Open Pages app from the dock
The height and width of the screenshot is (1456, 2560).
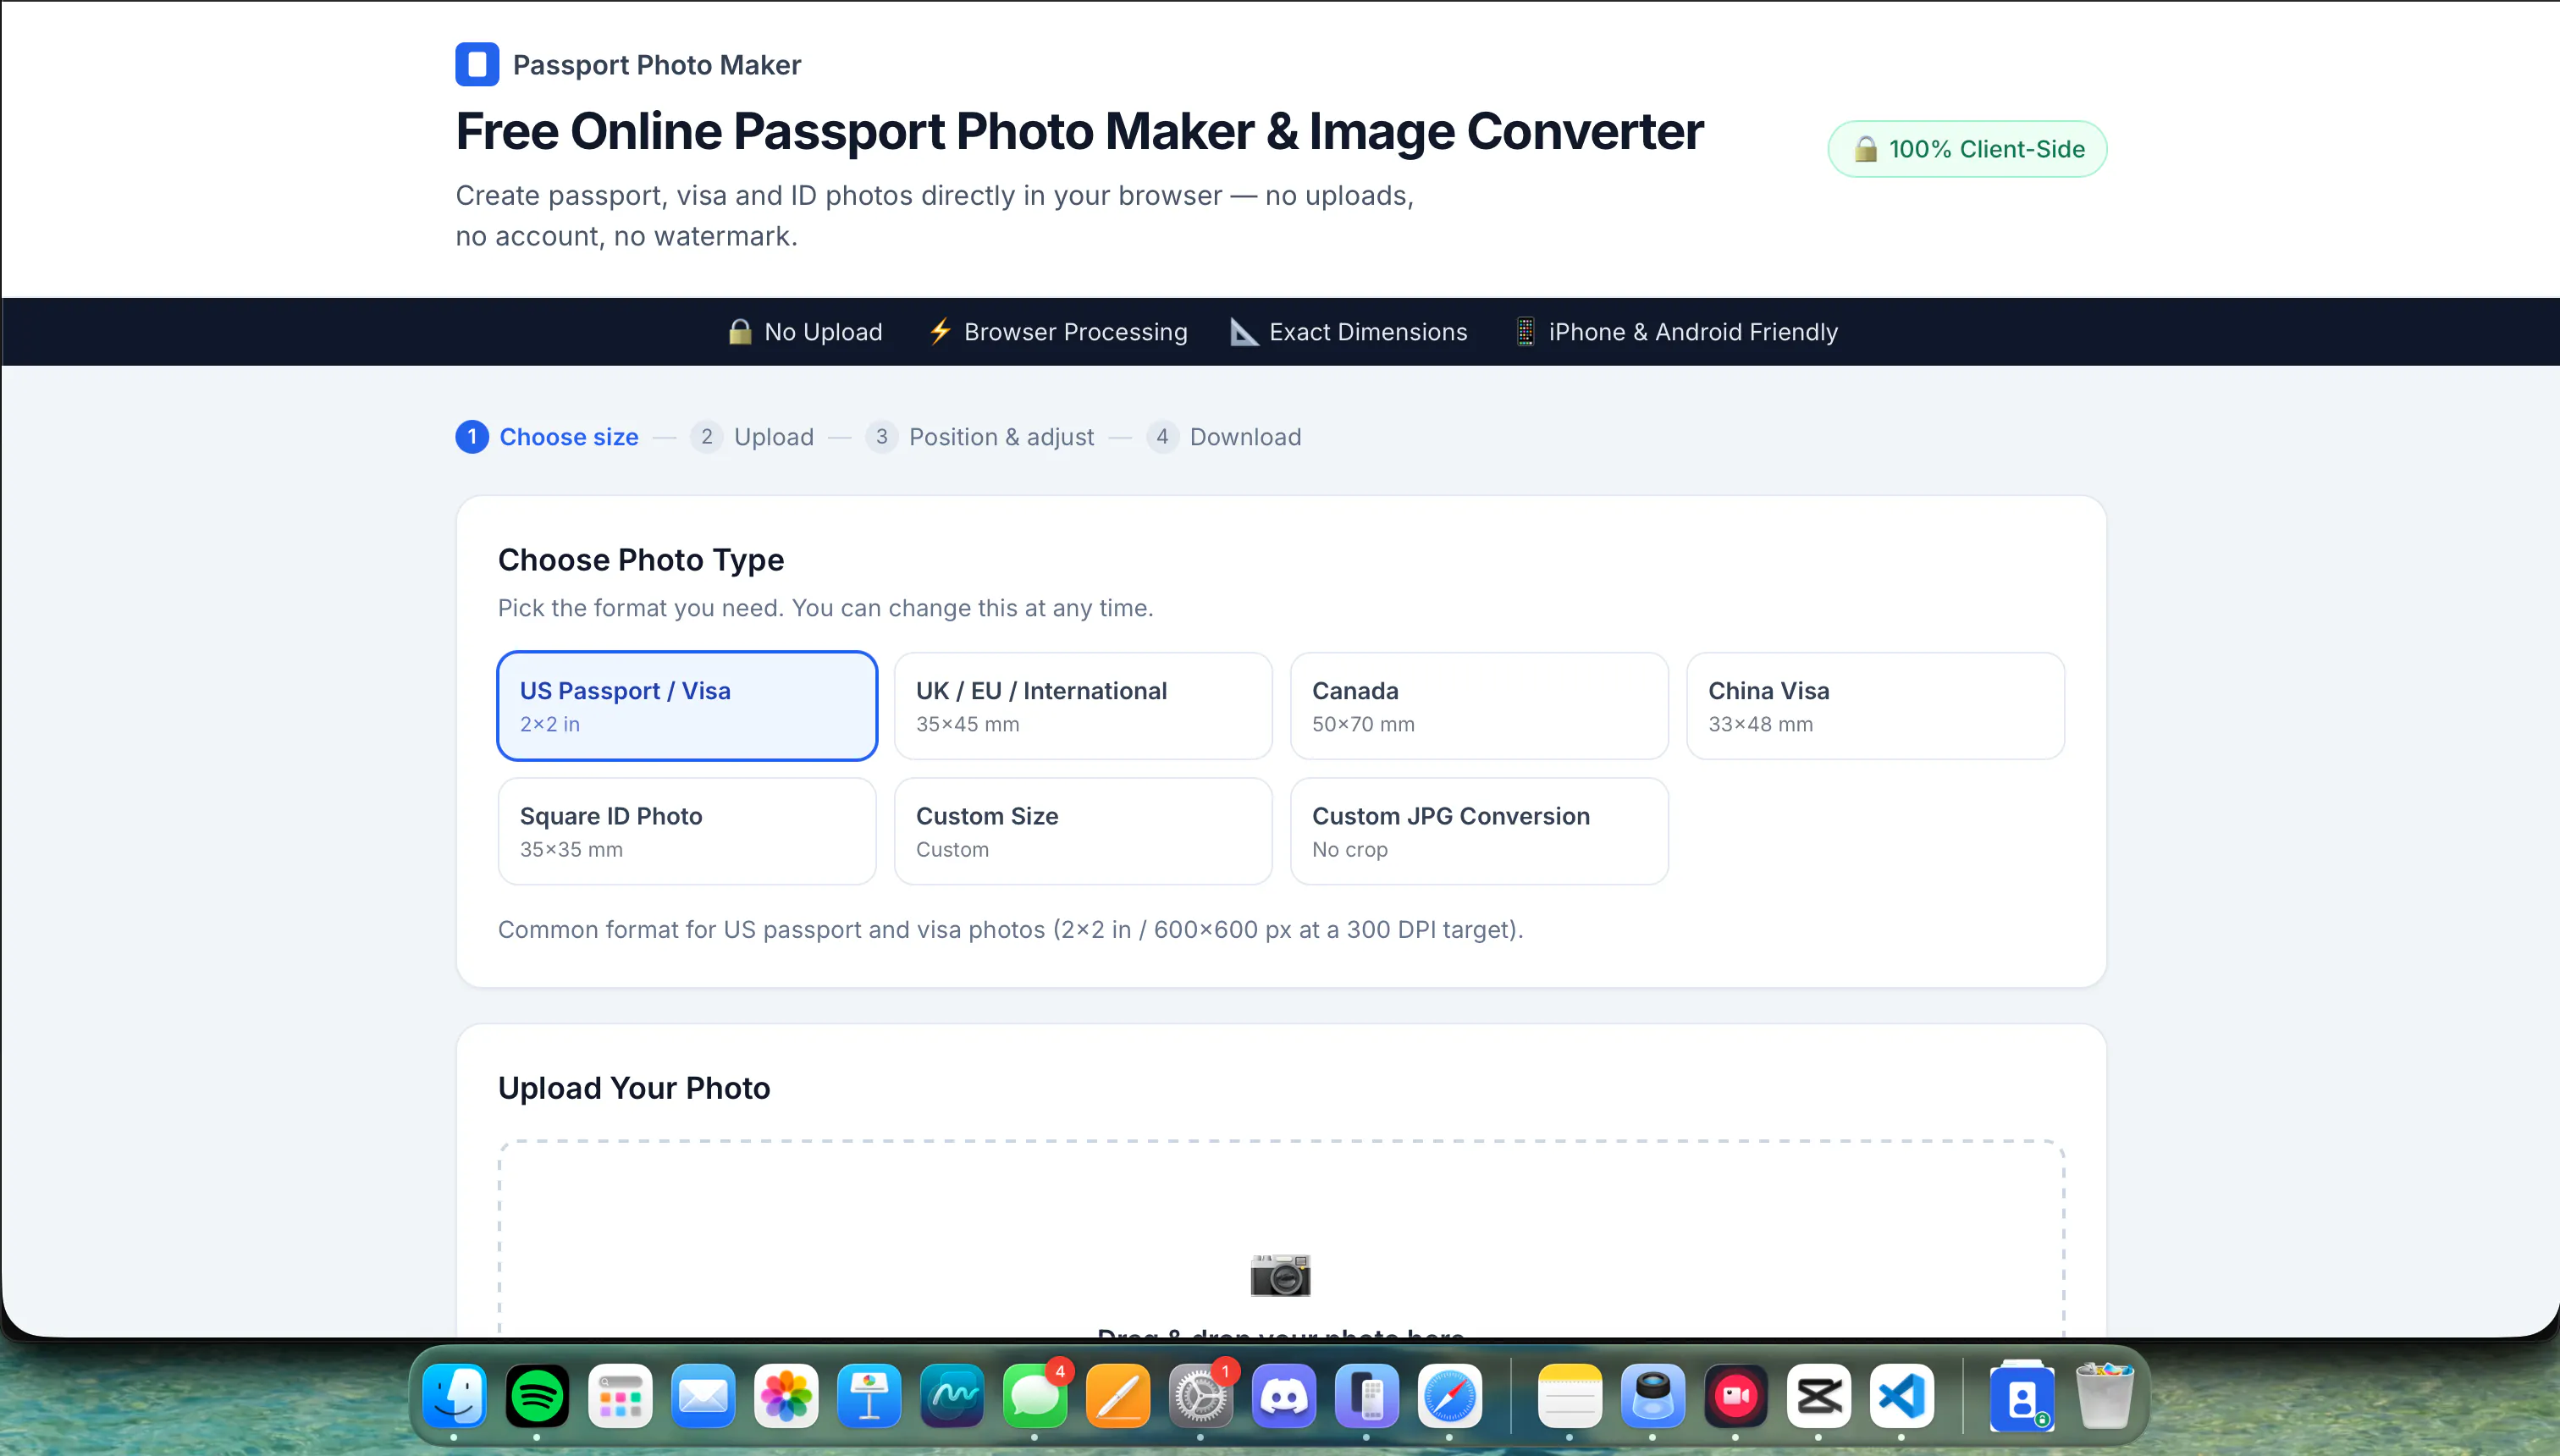[1118, 1396]
